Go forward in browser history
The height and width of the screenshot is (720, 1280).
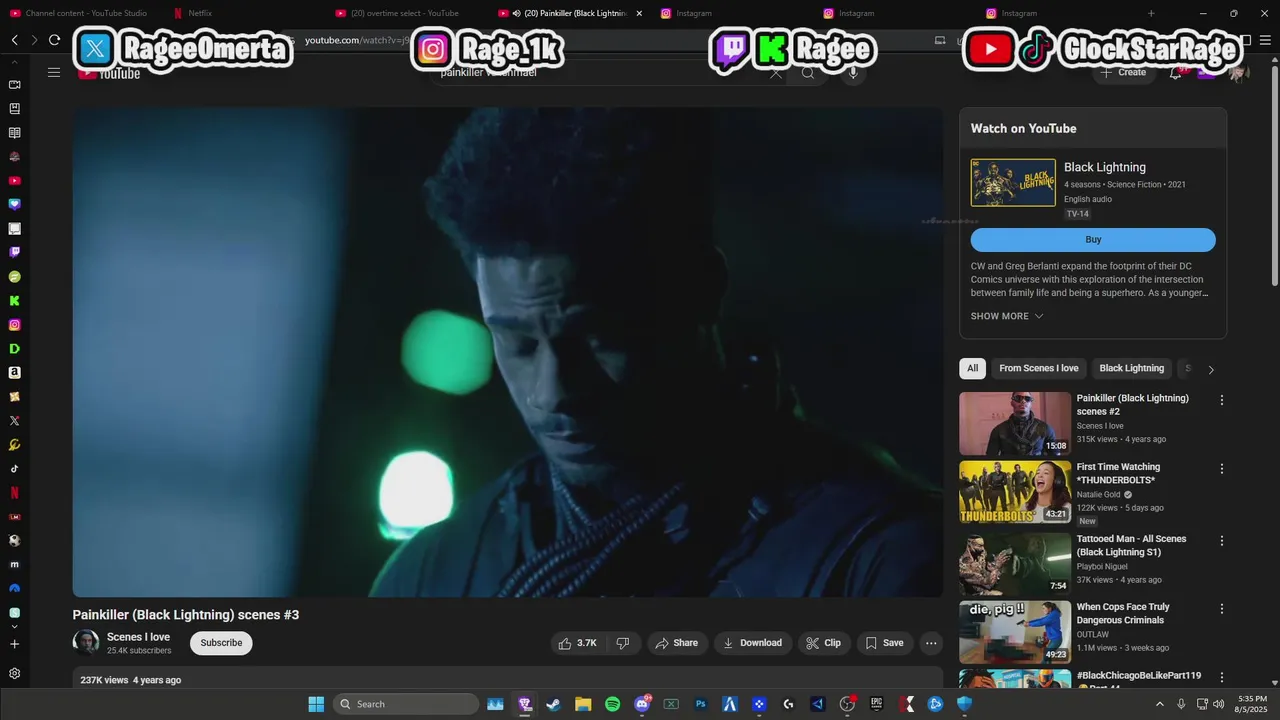point(34,40)
